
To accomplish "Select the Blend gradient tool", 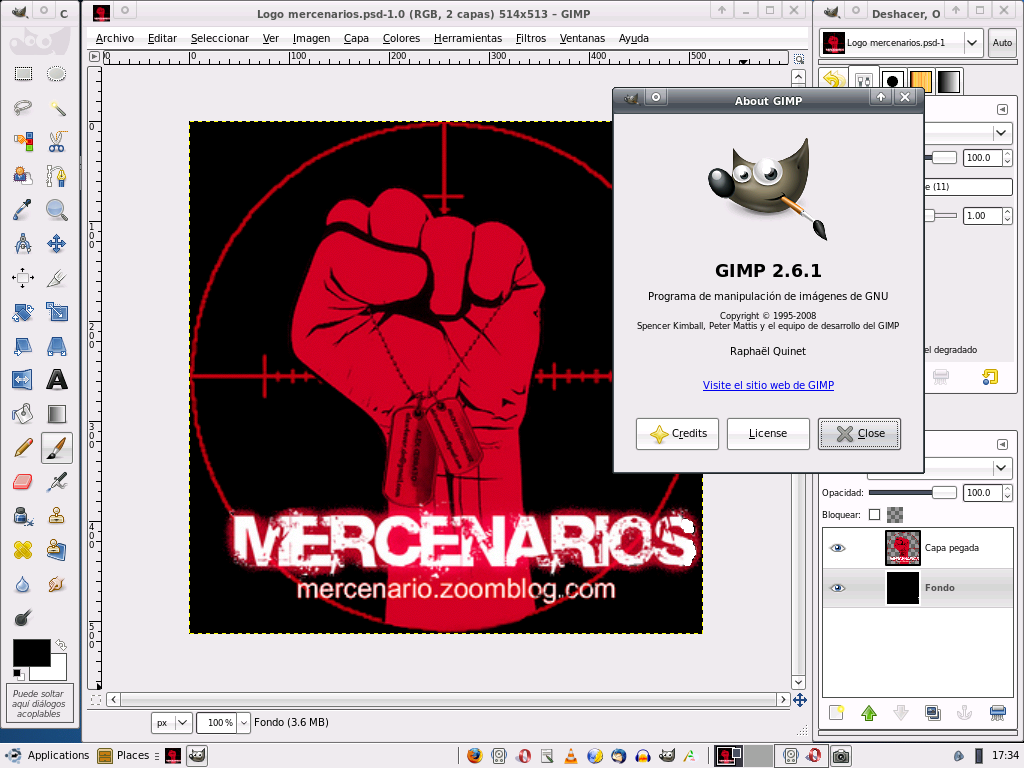I will [57, 414].
